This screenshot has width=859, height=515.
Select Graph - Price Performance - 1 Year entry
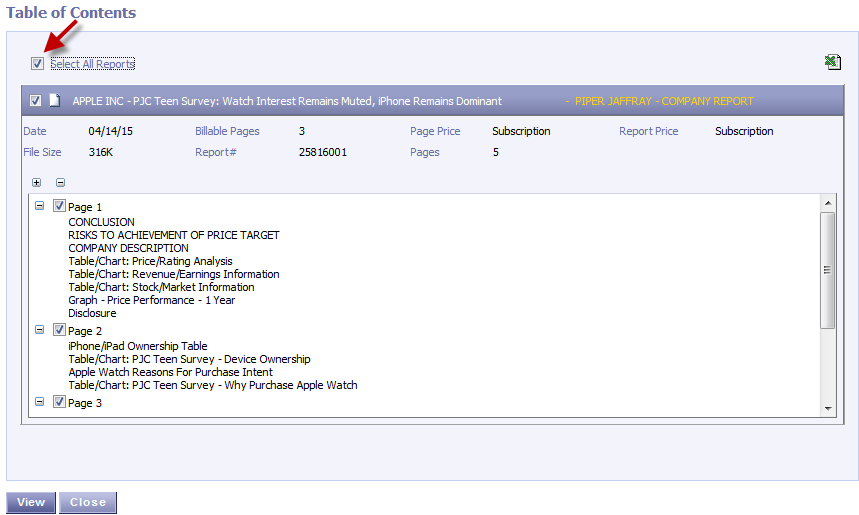(x=152, y=300)
